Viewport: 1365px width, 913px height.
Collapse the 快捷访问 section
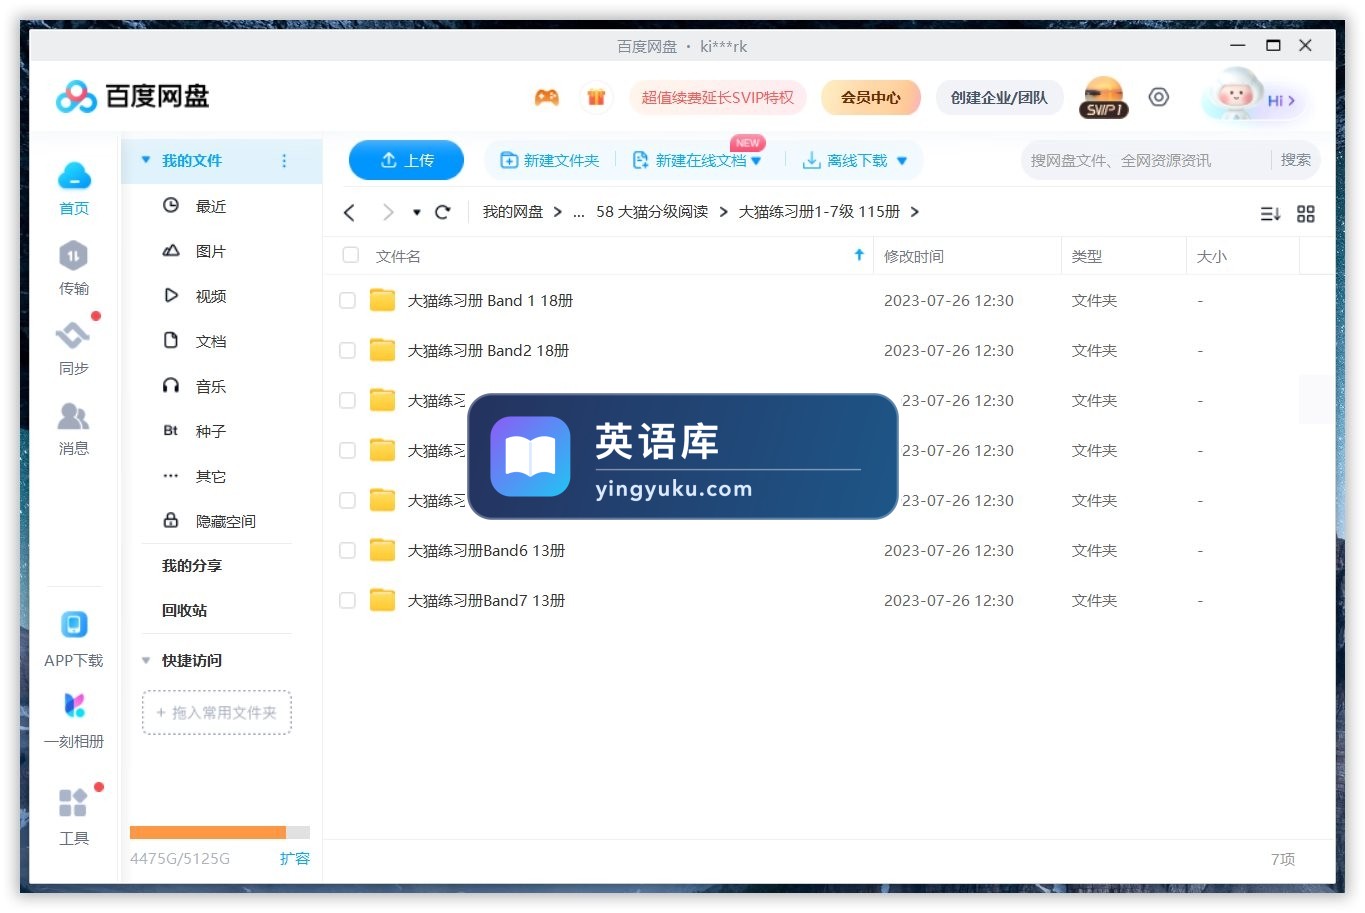[x=146, y=660]
